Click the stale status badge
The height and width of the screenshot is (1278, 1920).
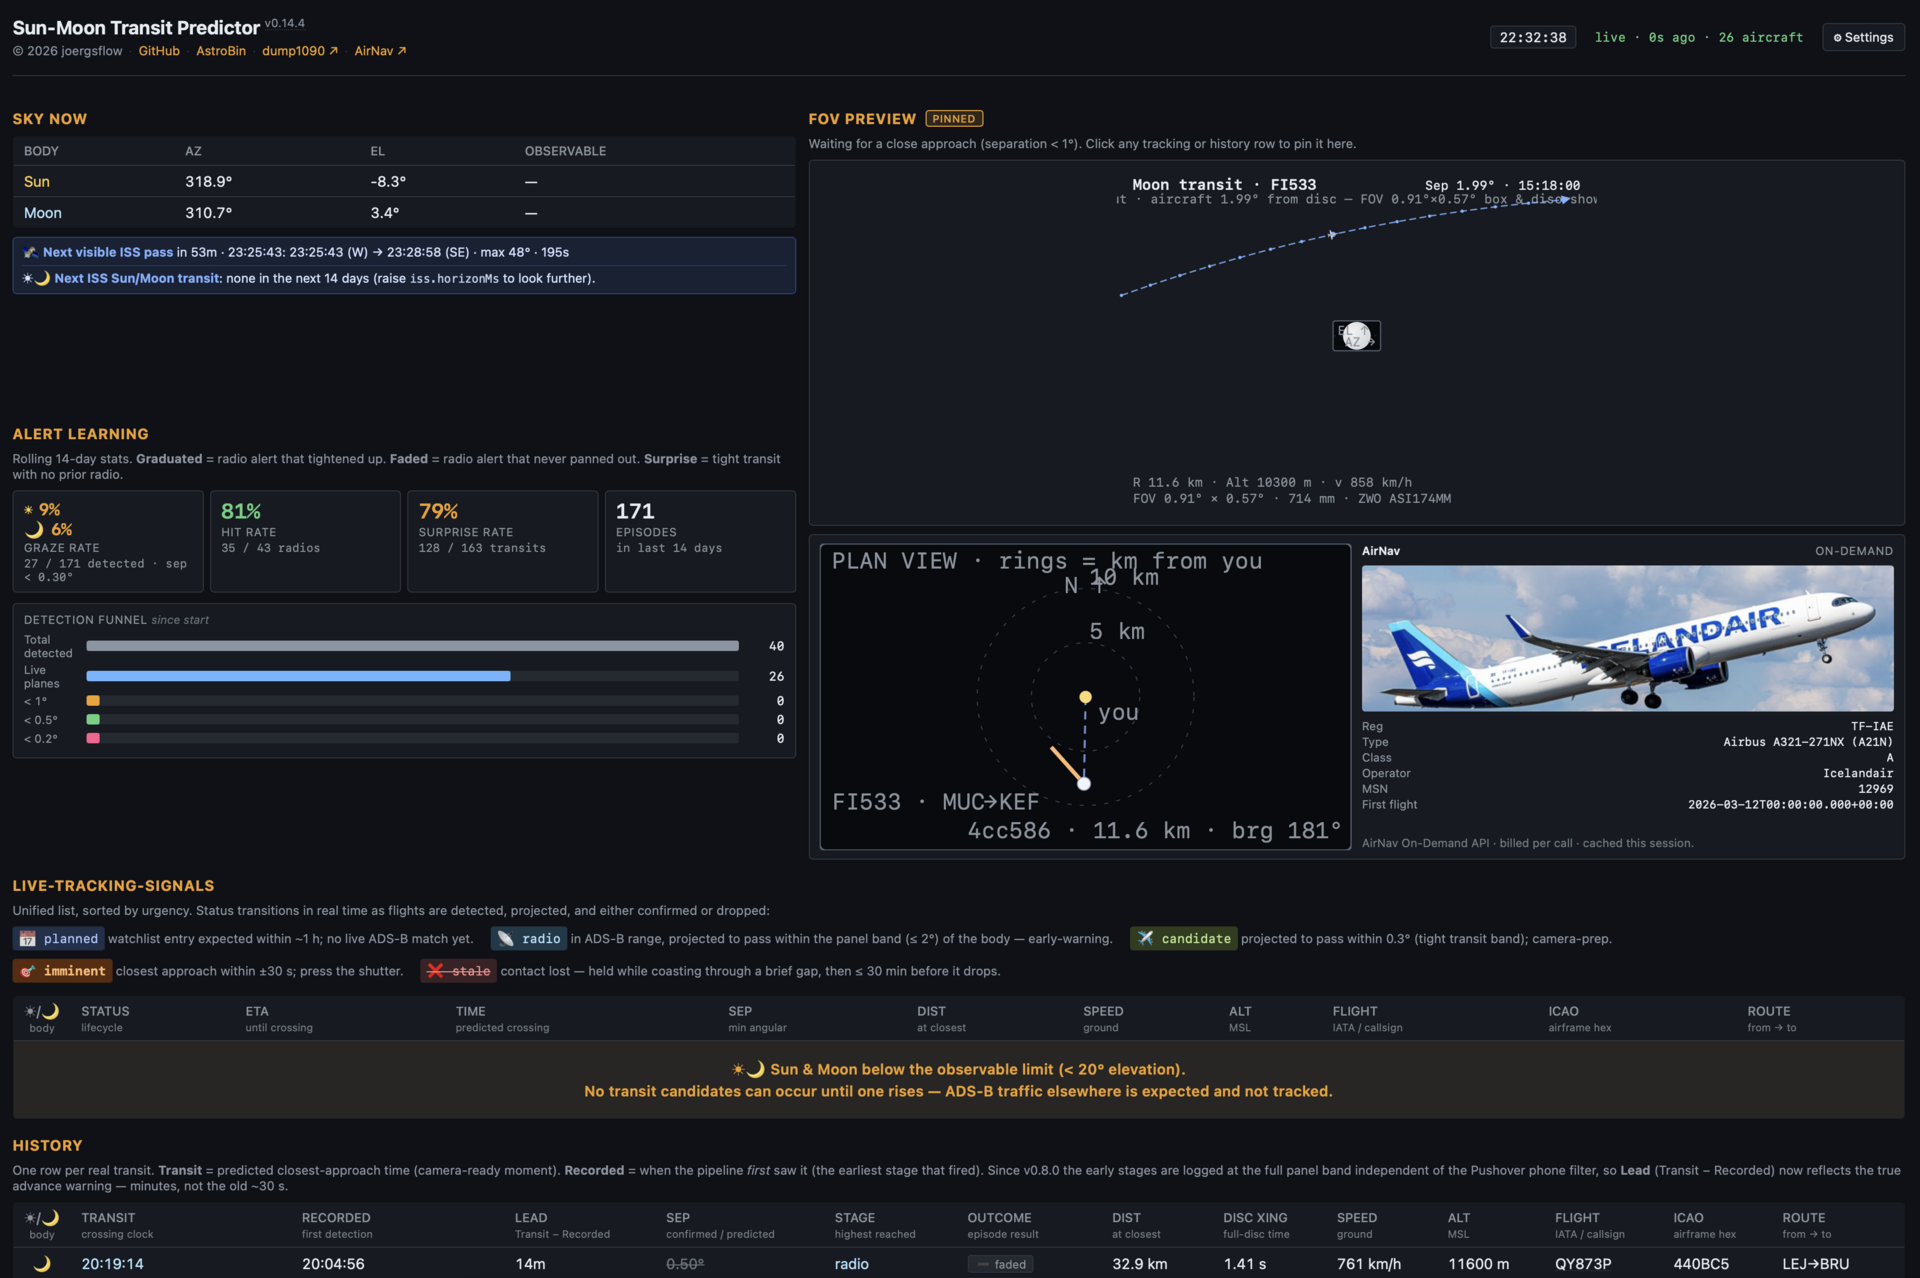point(458,971)
